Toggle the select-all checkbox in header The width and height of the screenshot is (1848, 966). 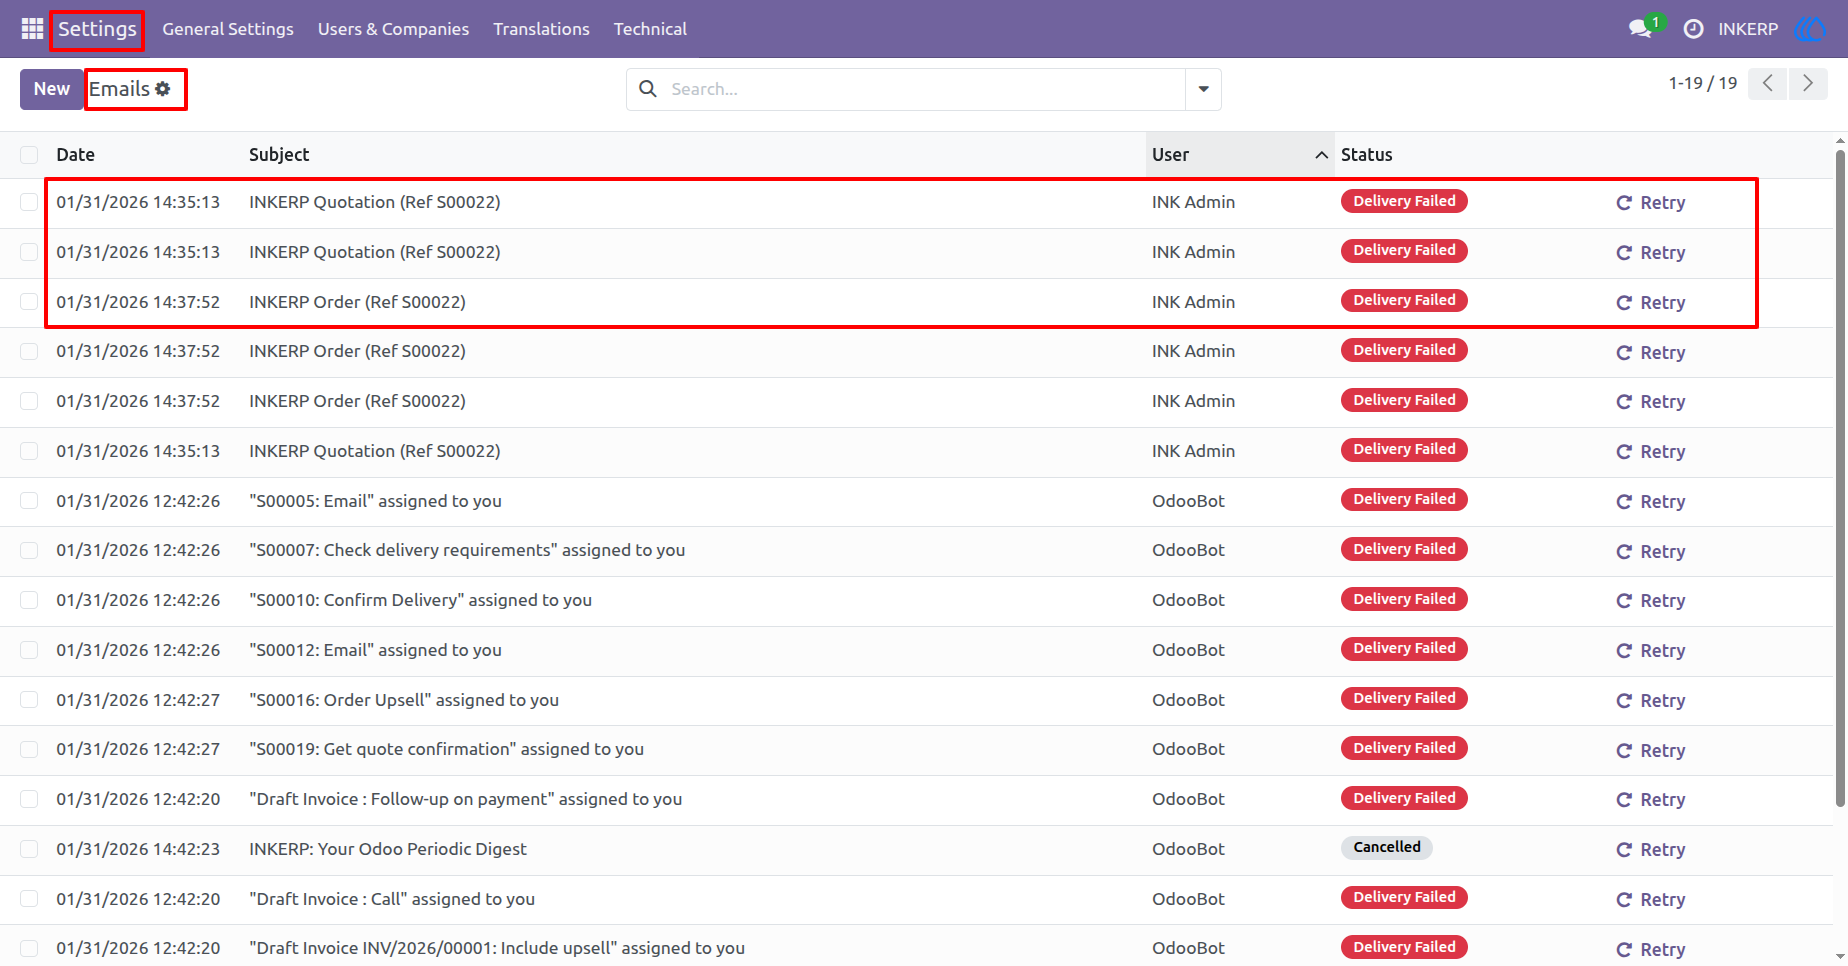tap(29, 155)
